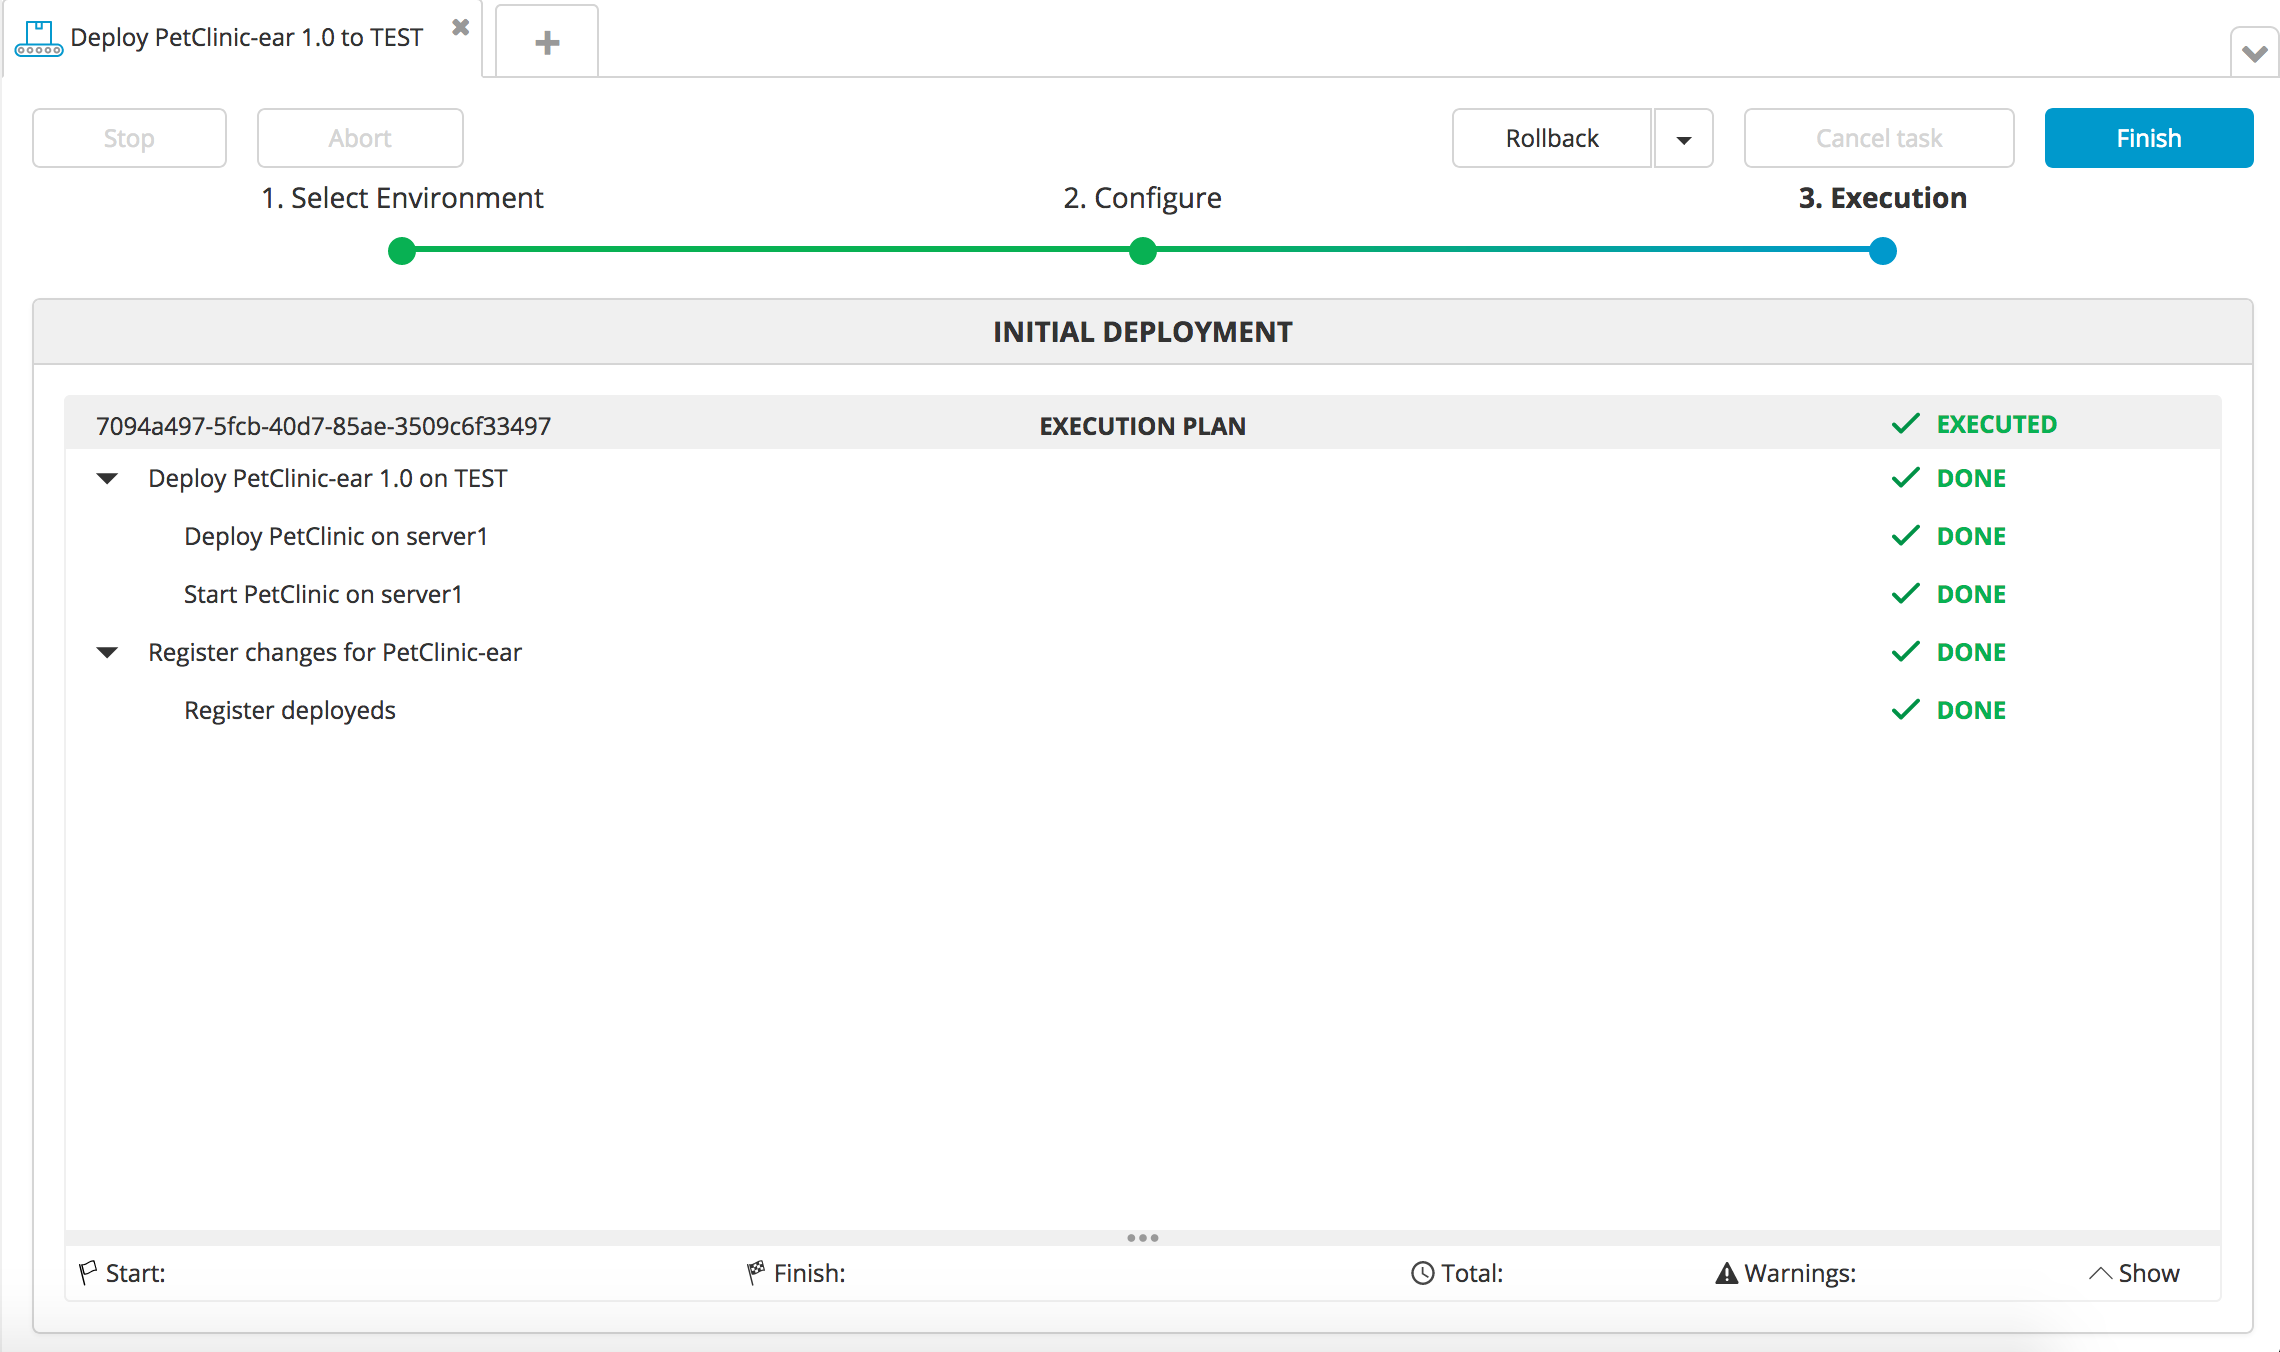This screenshot has height=1352, width=2280.
Task: Click the Abort action icon
Action: click(x=360, y=137)
